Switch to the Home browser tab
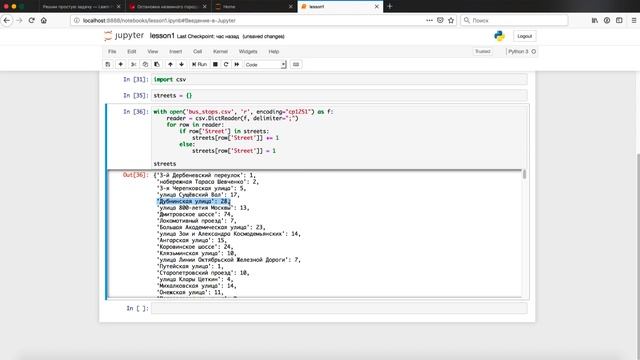The image size is (640, 360). (254, 7)
